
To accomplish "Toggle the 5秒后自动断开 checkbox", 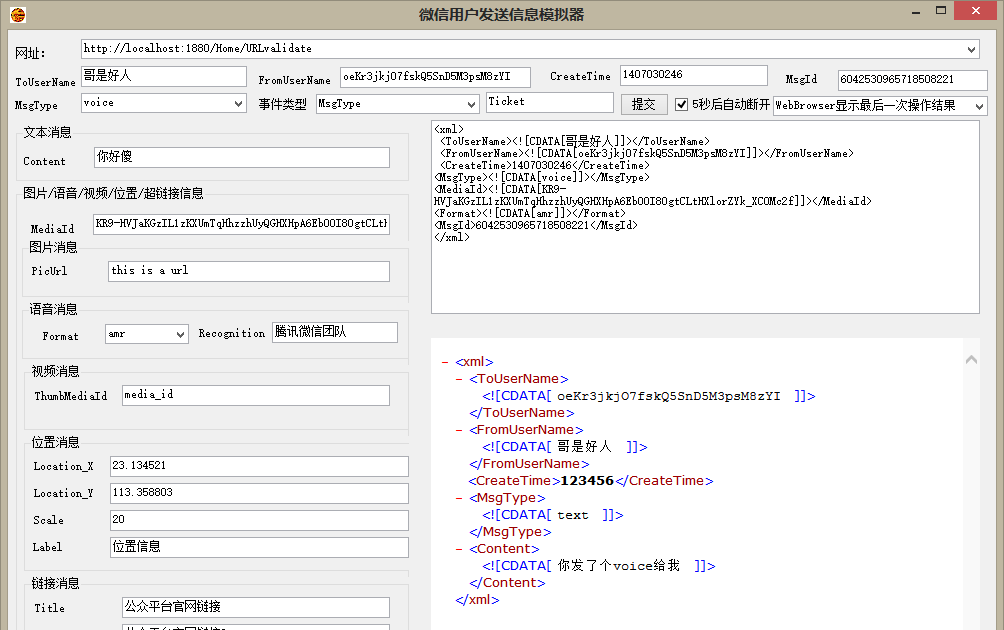I will coord(681,104).
